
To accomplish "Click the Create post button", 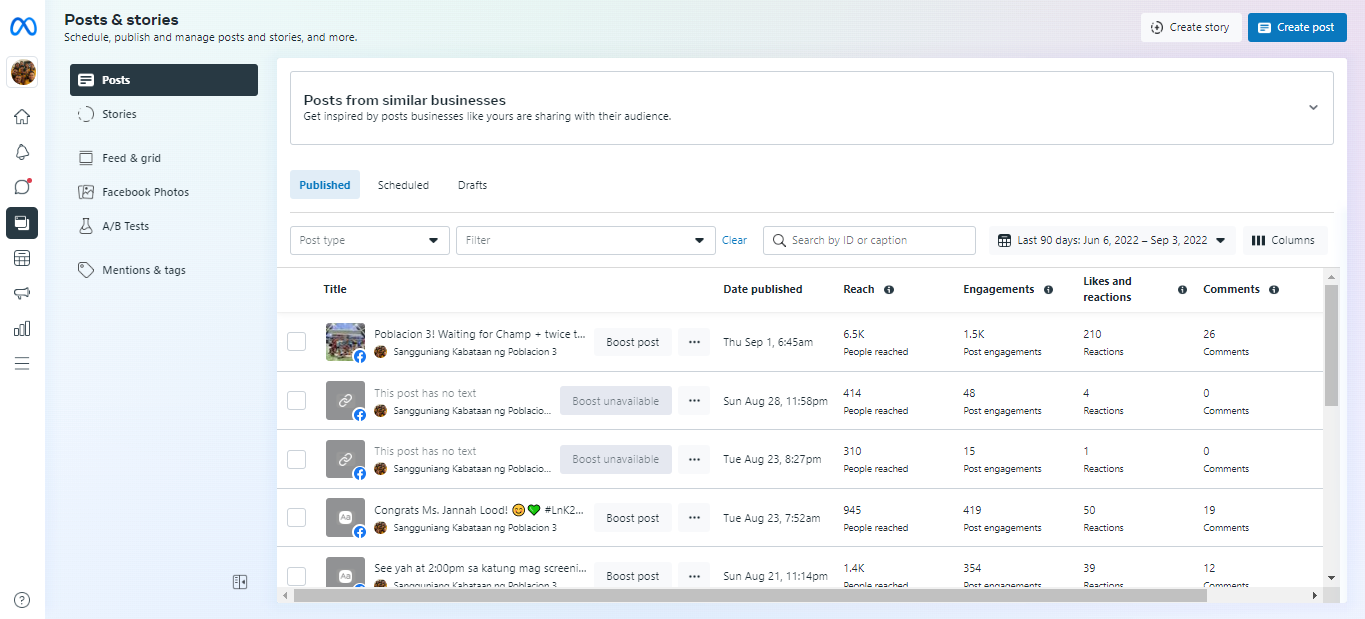I will [x=1297, y=27].
